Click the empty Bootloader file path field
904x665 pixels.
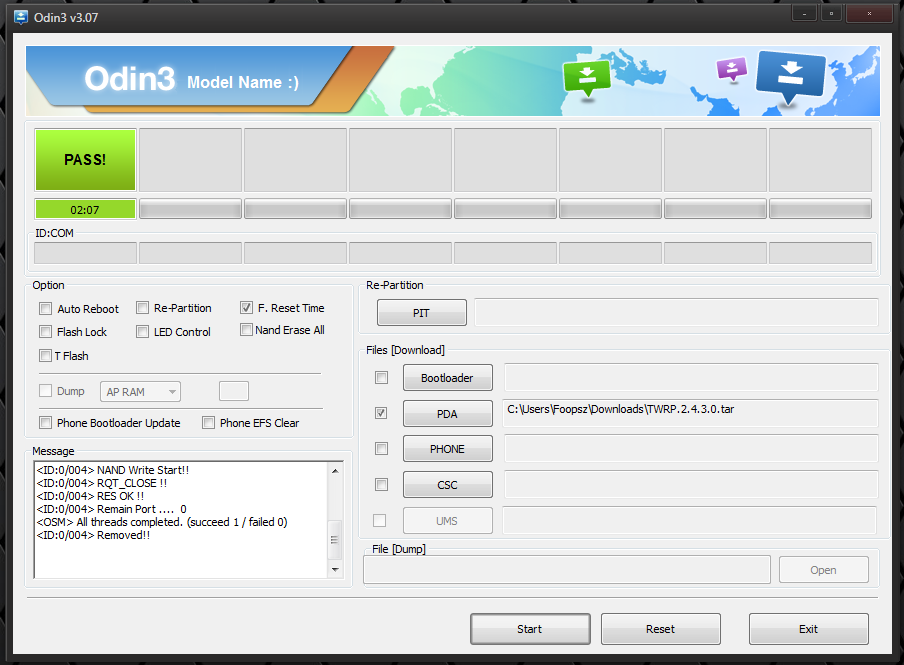[x=691, y=377]
